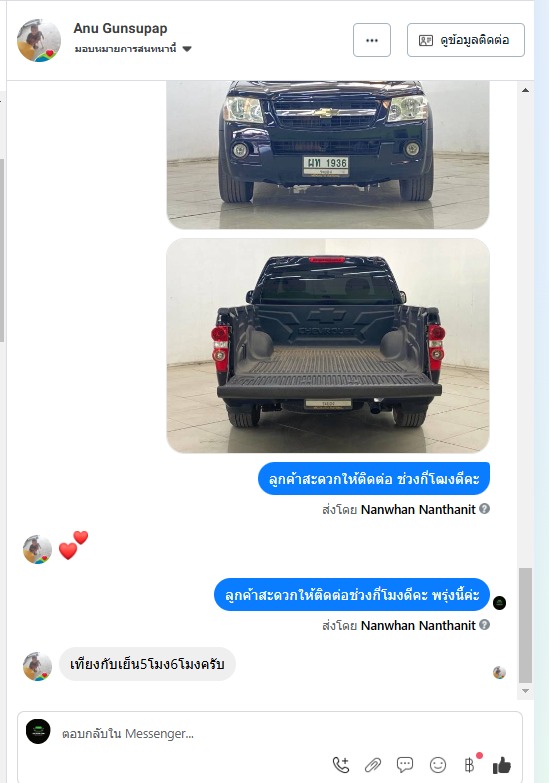Click the chat scrollbar thumb
Viewport: 549px width, 783px height.
(x=525, y=625)
